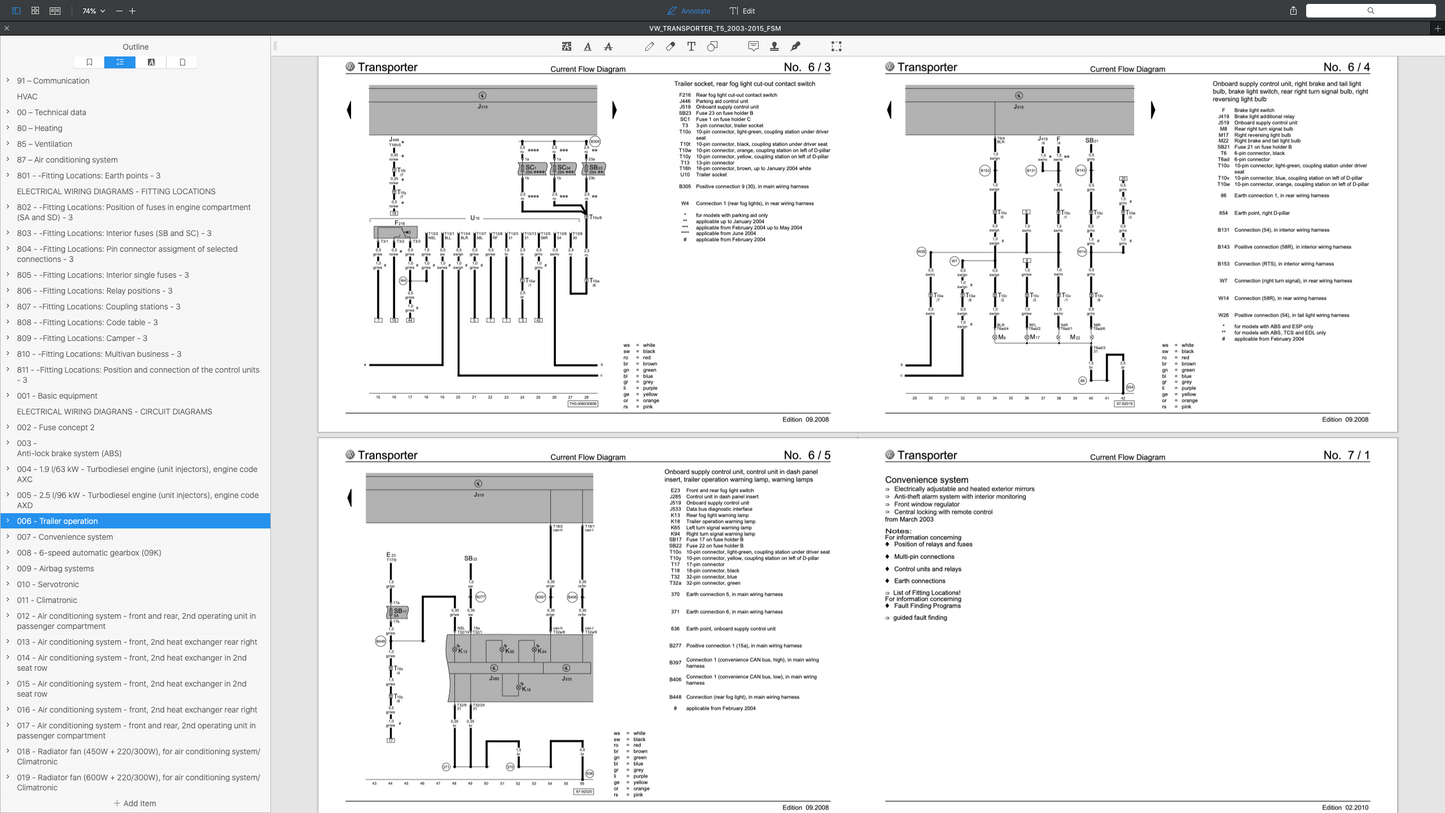Expand '007 - Convenience system' outline entry
Image resolution: width=1445 pixels, height=813 pixels.
pos(8,537)
